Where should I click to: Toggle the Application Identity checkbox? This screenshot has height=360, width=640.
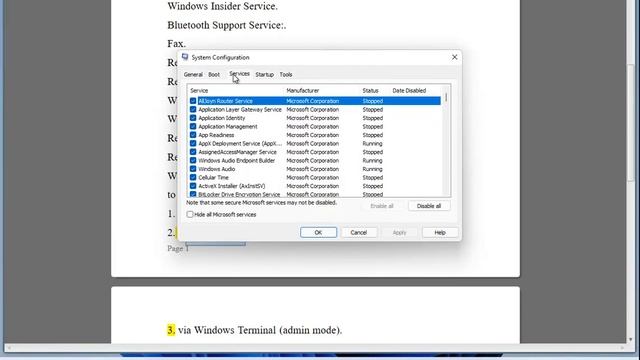pyautogui.click(x=193, y=118)
